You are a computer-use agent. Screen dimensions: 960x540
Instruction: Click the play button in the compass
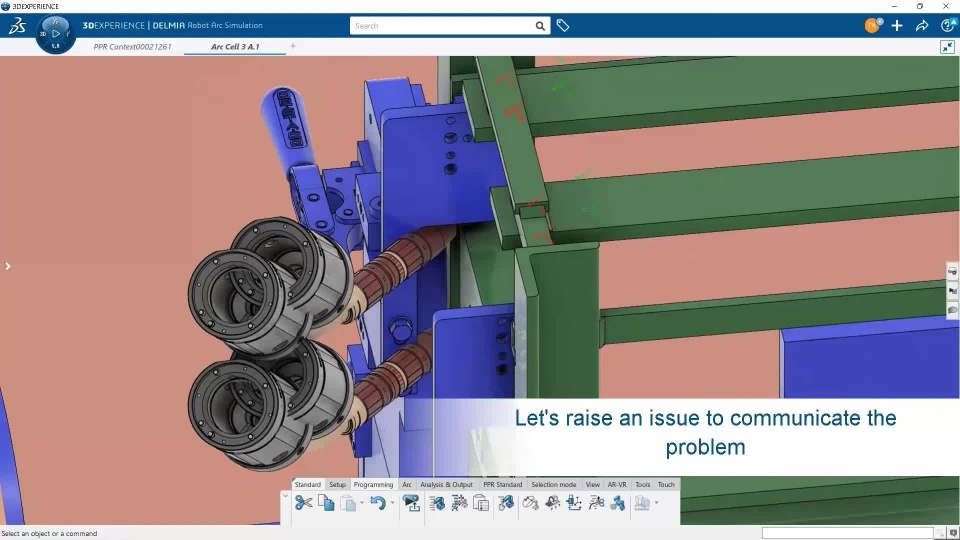[x=56, y=34]
